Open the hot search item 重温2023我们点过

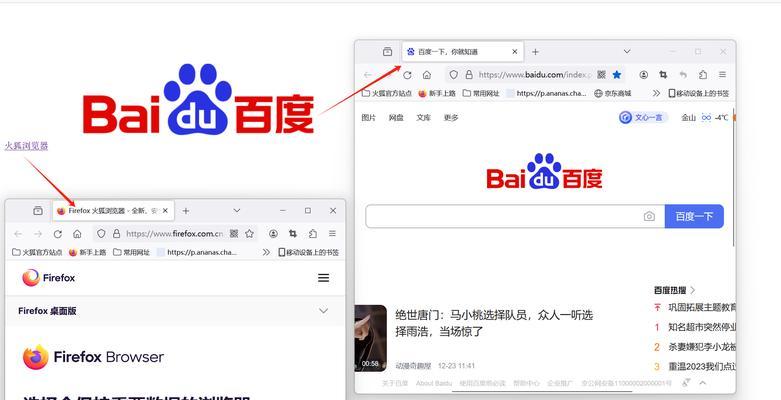pyautogui.click(x=701, y=366)
